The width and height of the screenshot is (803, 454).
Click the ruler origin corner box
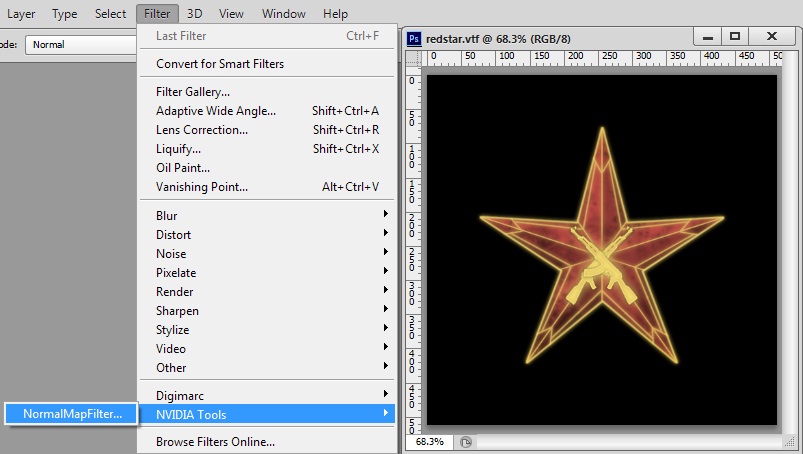point(413,58)
